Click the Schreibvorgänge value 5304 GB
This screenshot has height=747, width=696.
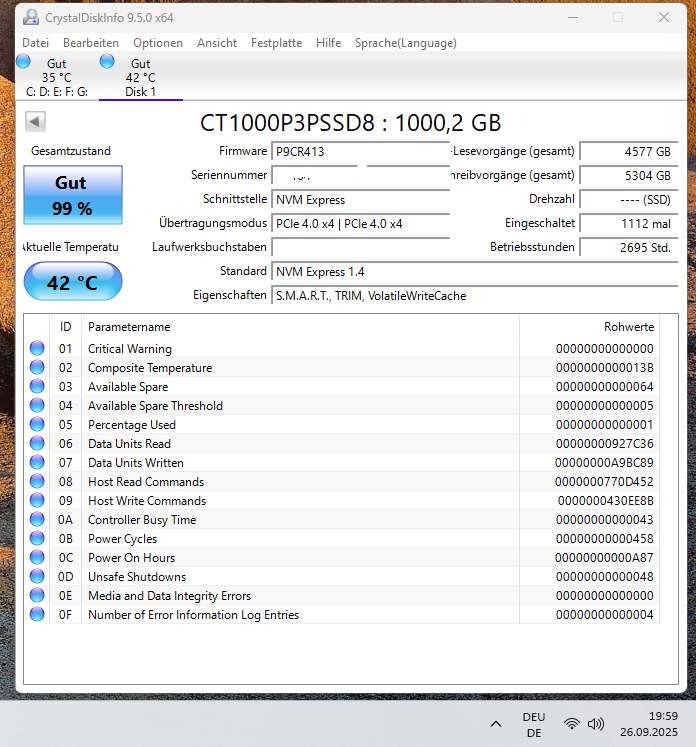pos(628,175)
